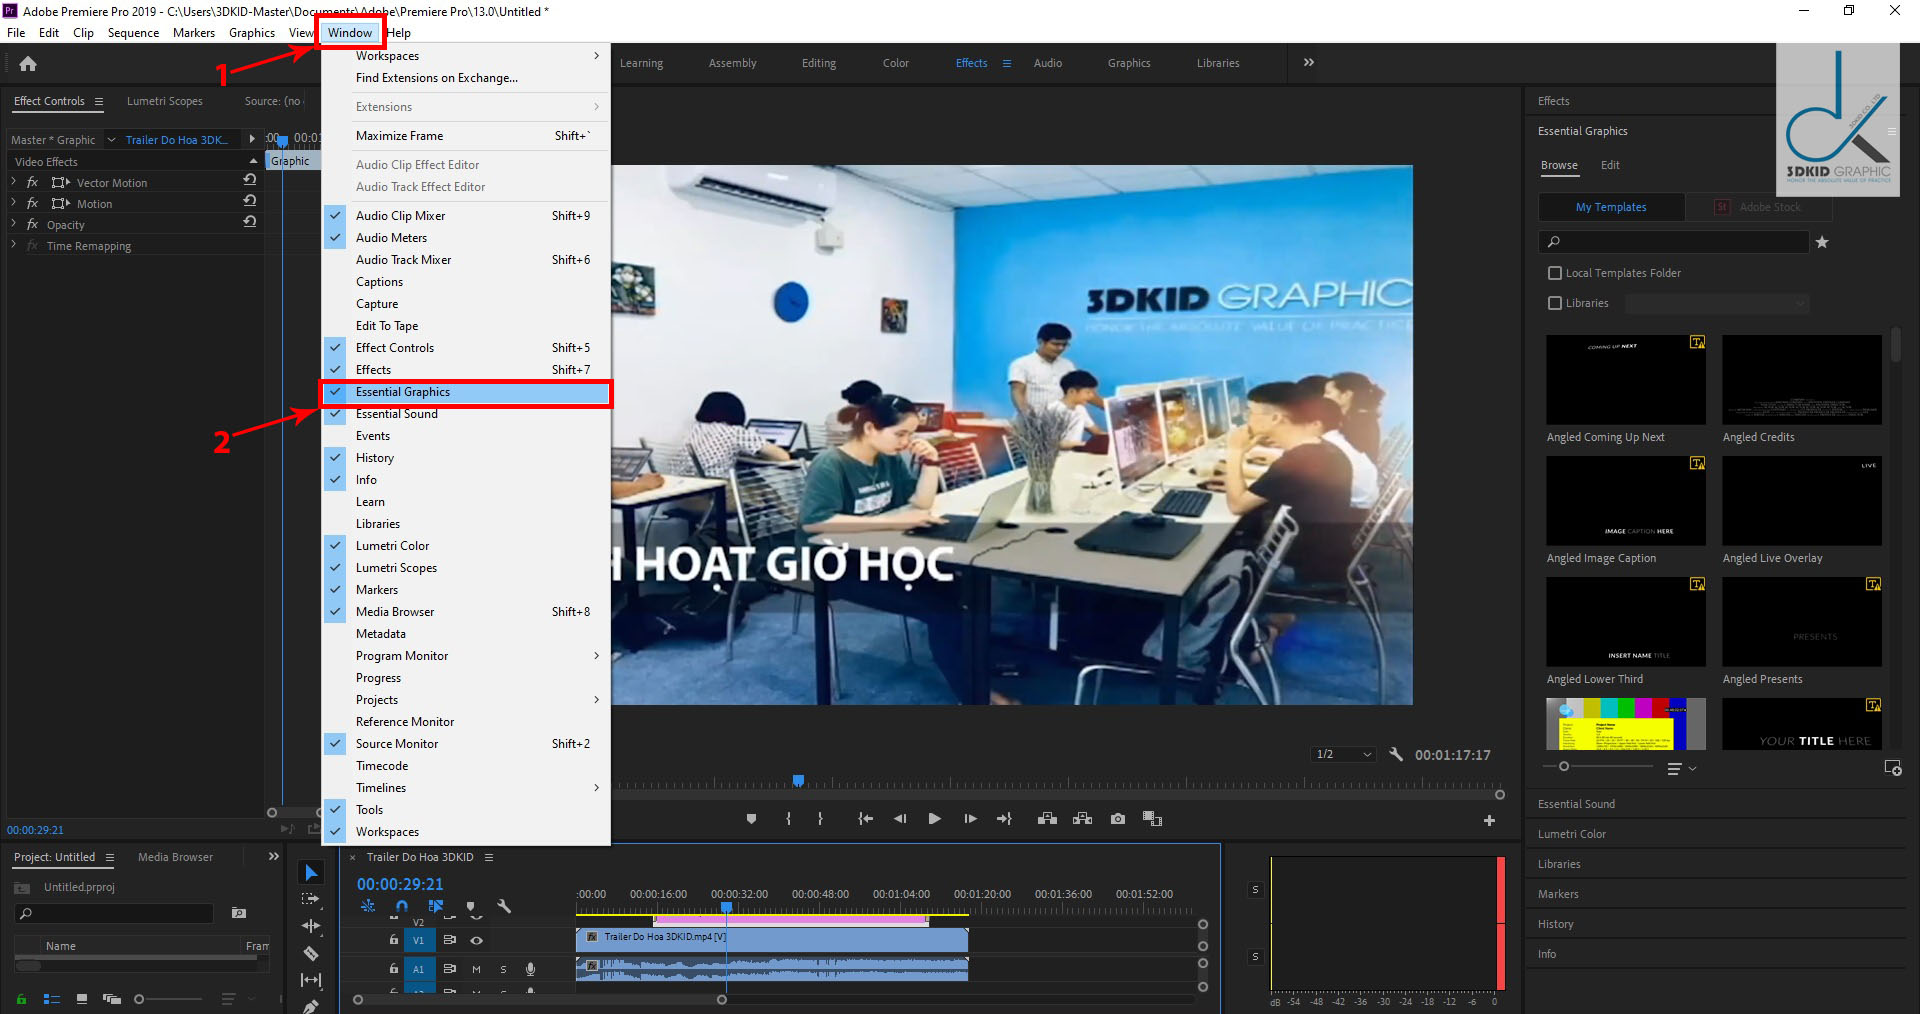Check Local Templates Folder checkbox
This screenshot has height=1014, width=1920.
point(1555,273)
